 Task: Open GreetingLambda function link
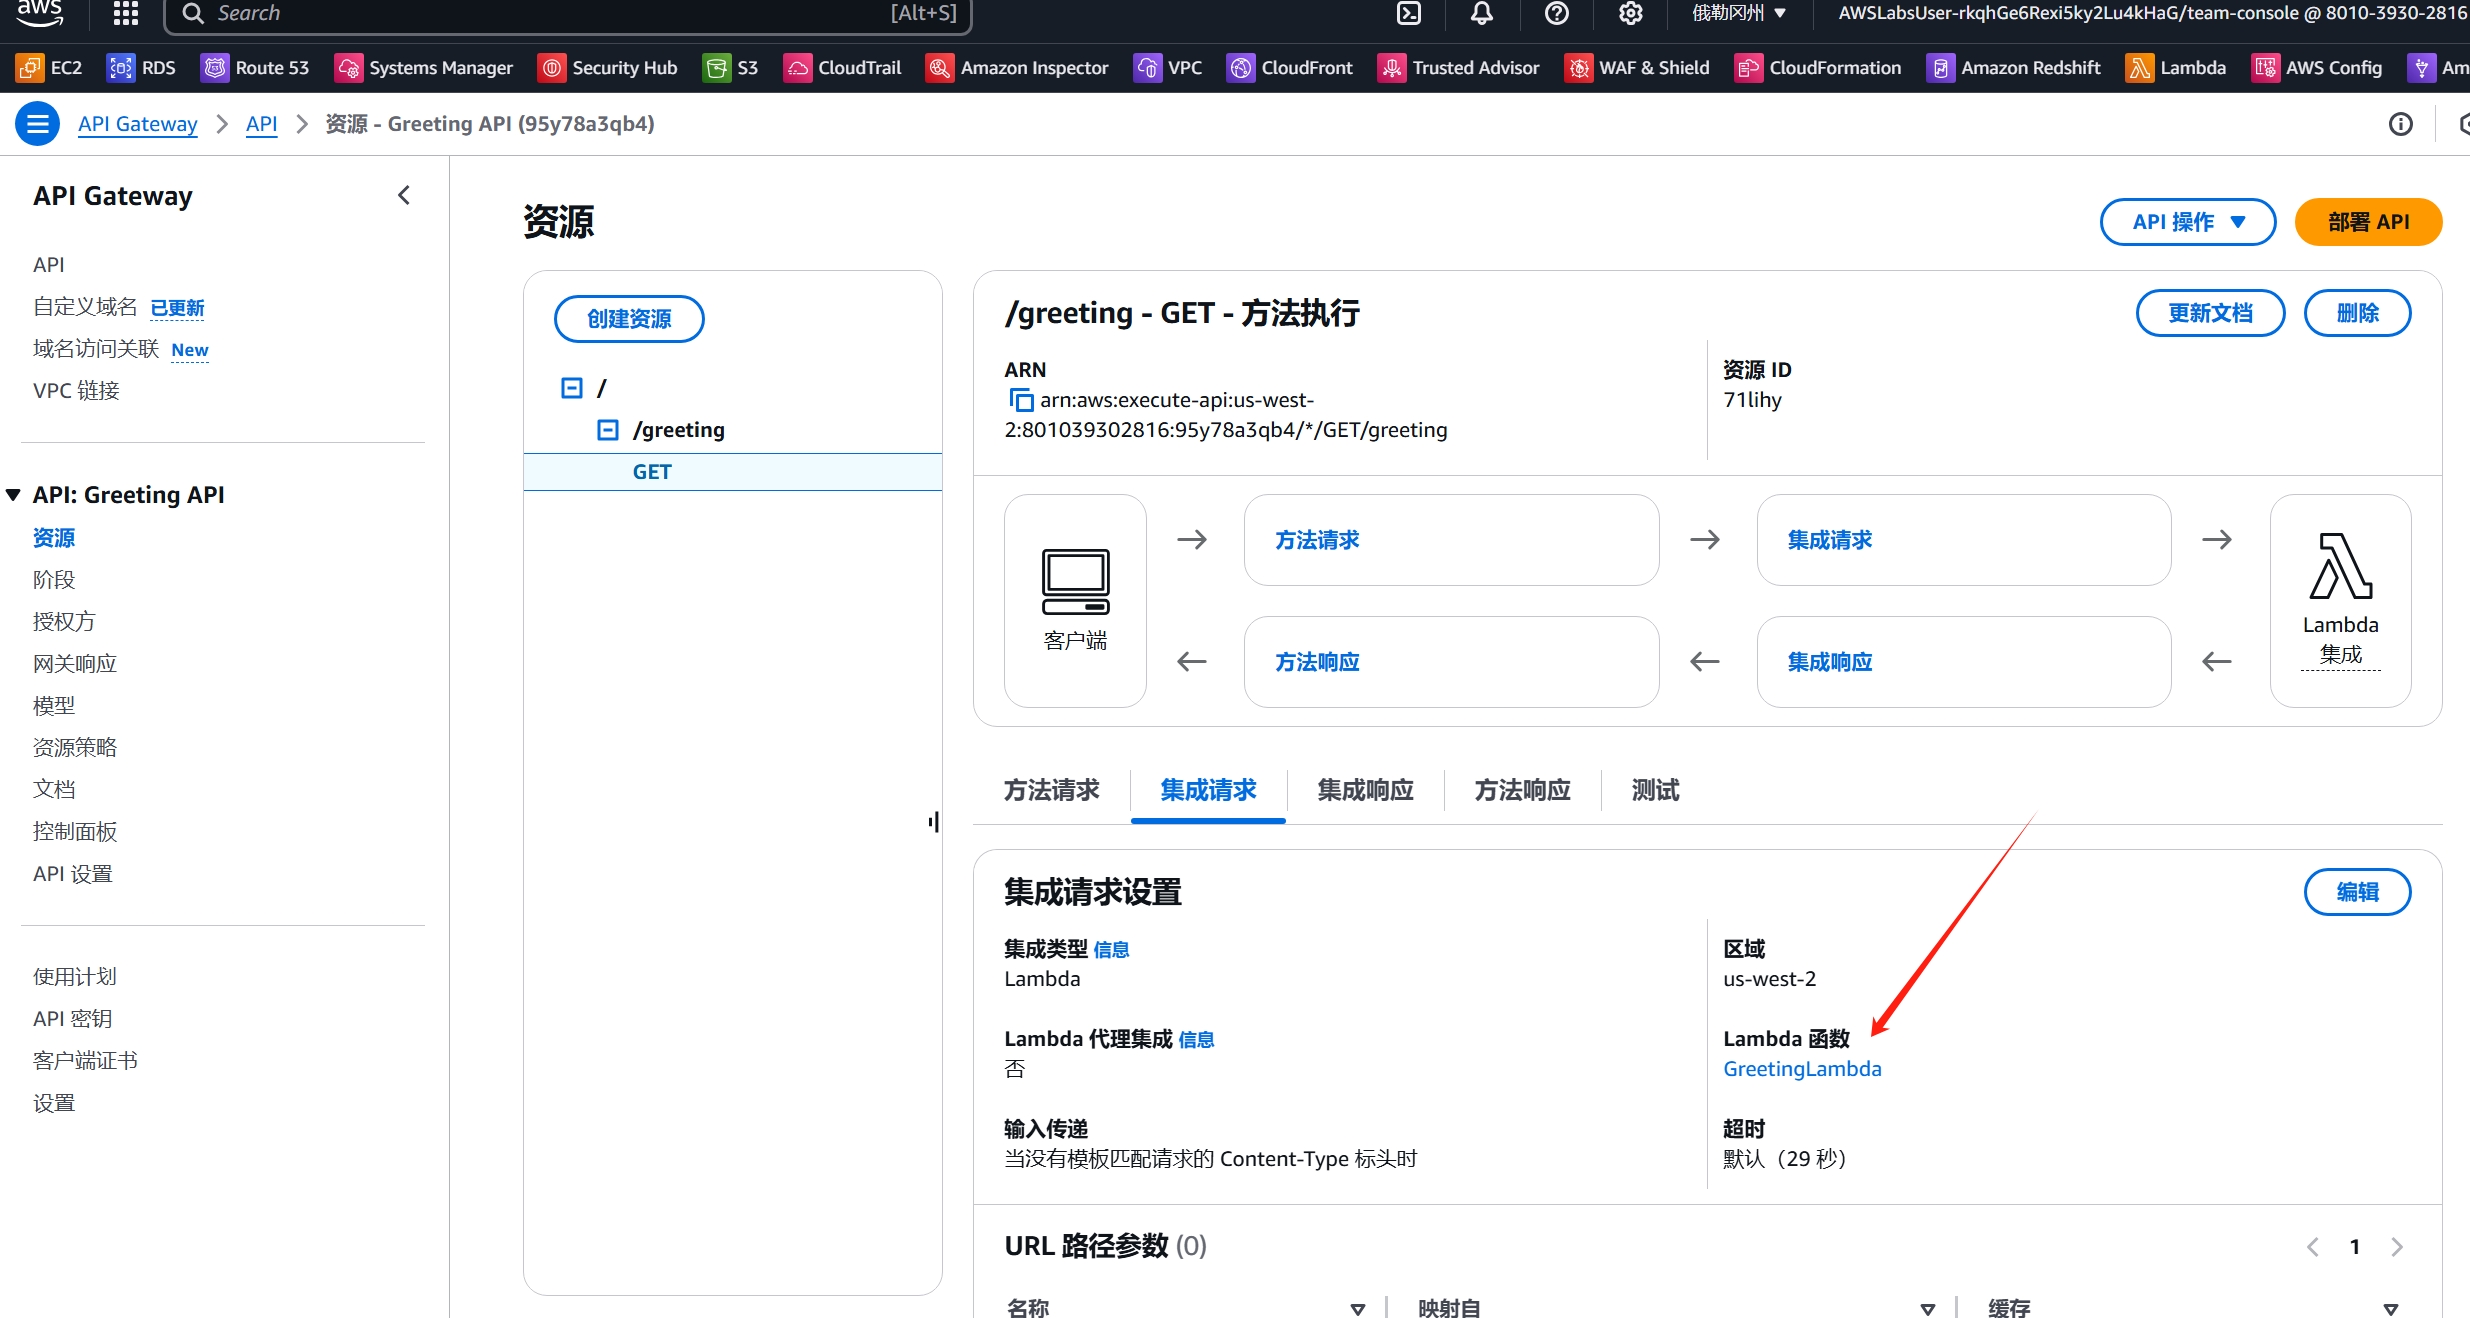click(1802, 1068)
